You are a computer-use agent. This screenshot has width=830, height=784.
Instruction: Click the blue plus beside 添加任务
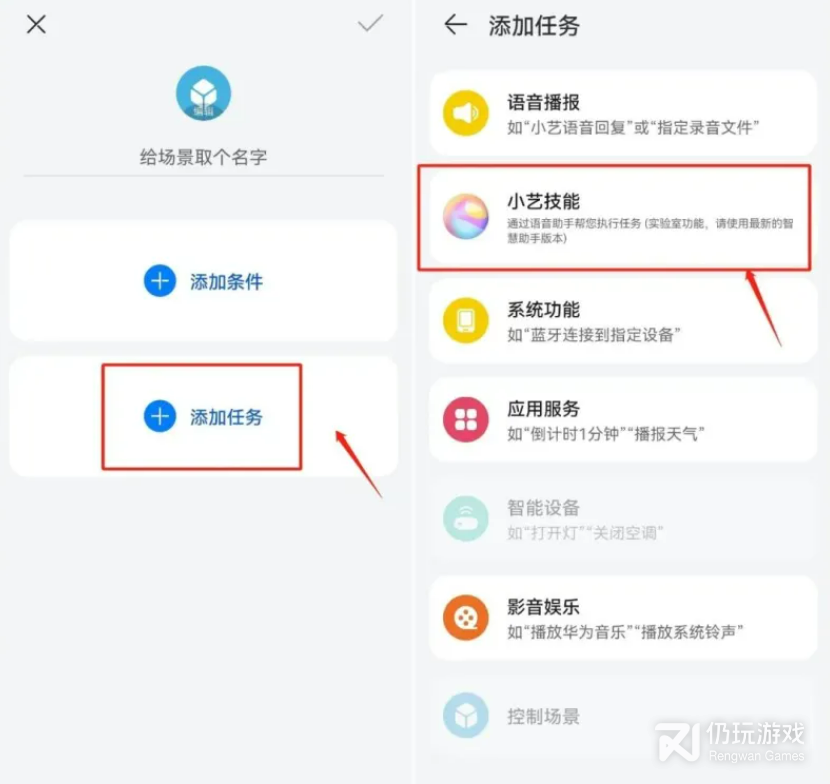pos(160,416)
